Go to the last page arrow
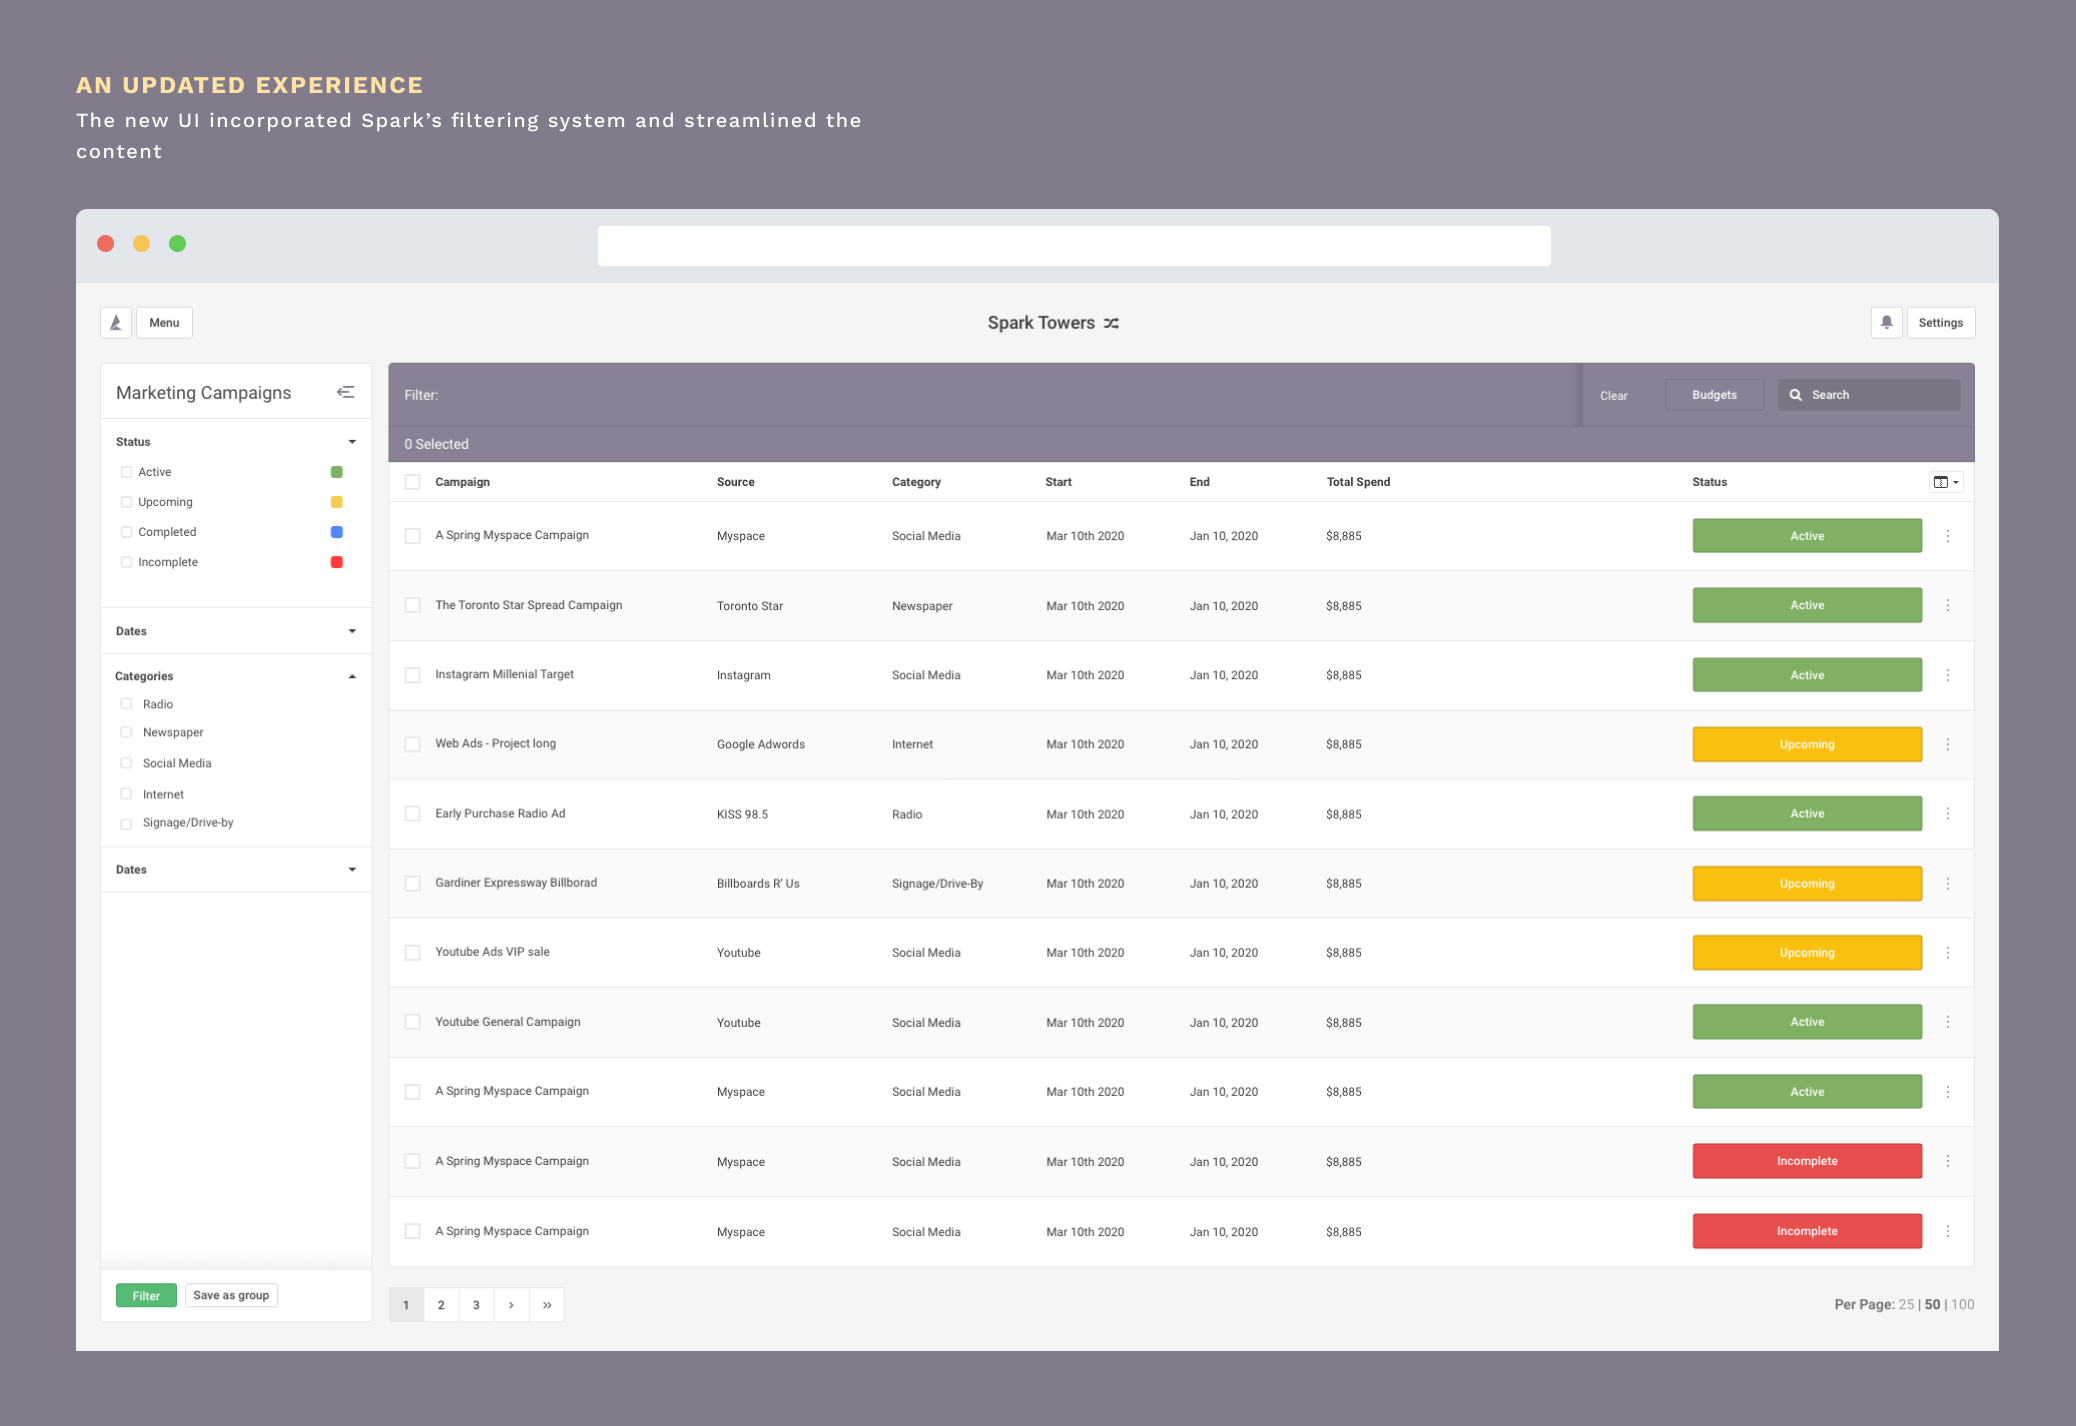2076x1426 pixels. 547,1305
